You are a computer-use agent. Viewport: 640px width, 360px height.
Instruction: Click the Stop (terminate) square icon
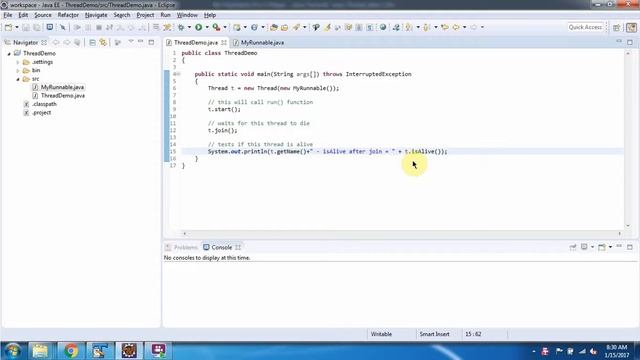point(98,27)
